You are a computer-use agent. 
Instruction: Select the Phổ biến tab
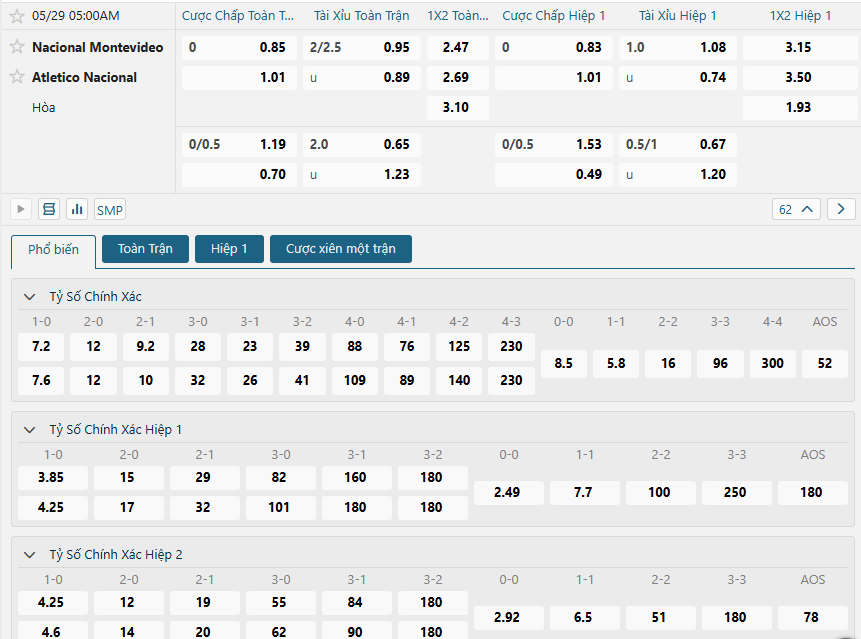[x=53, y=250]
